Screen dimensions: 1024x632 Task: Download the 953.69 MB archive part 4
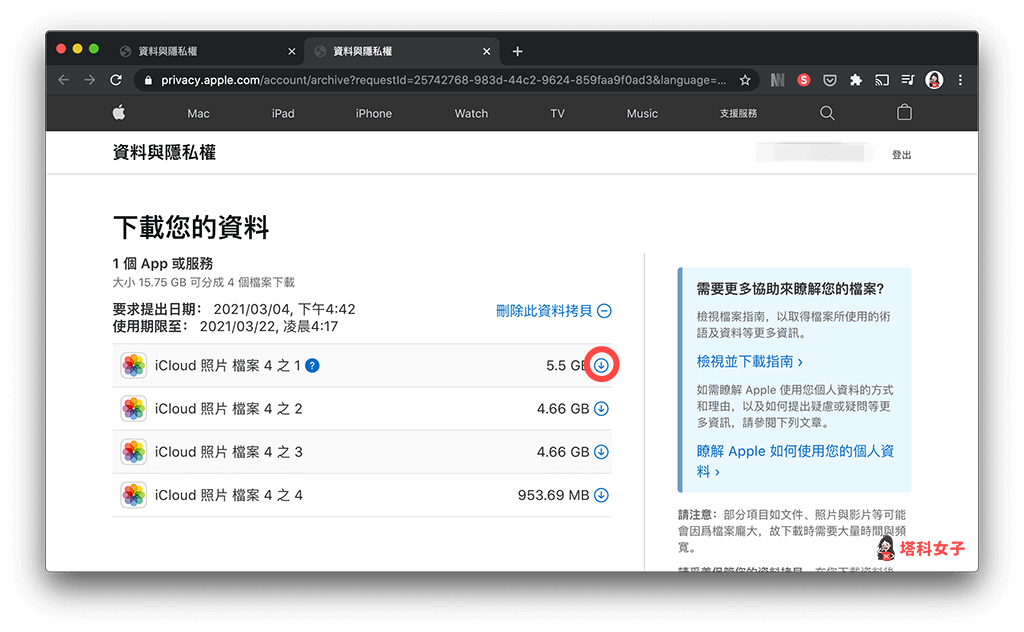coord(601,495)
